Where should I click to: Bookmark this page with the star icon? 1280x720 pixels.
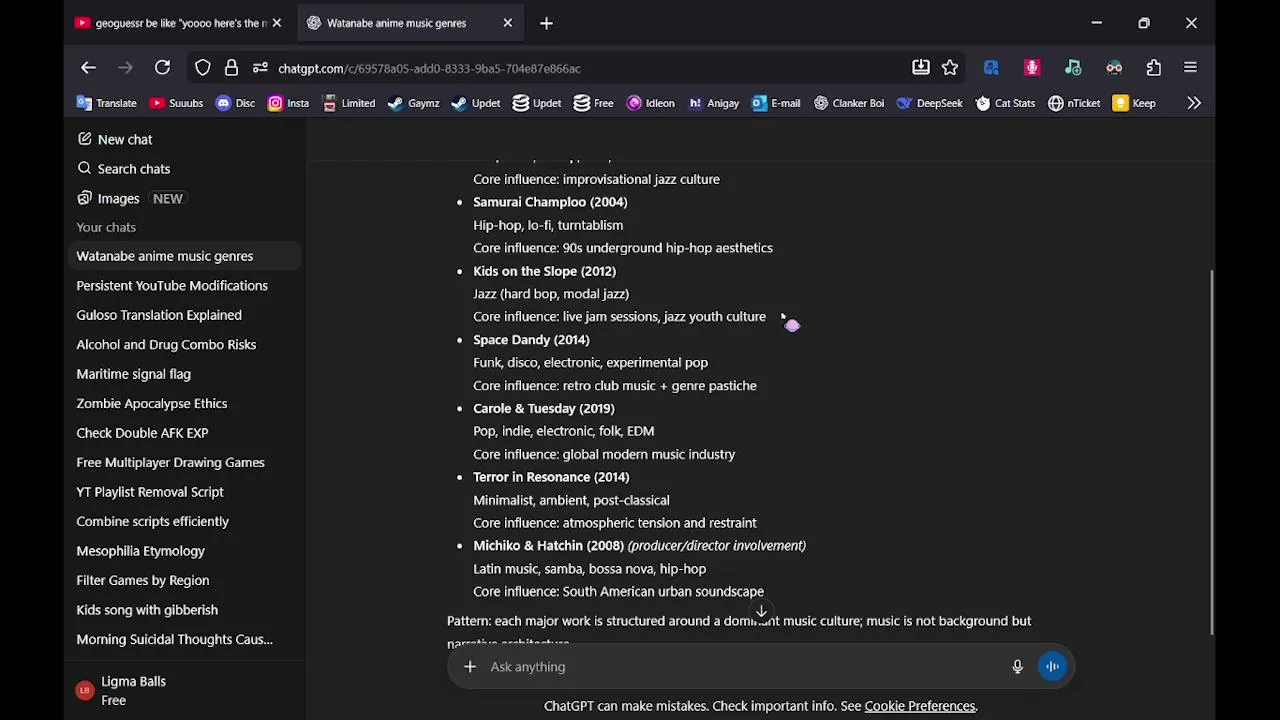[x=950, y=68]
